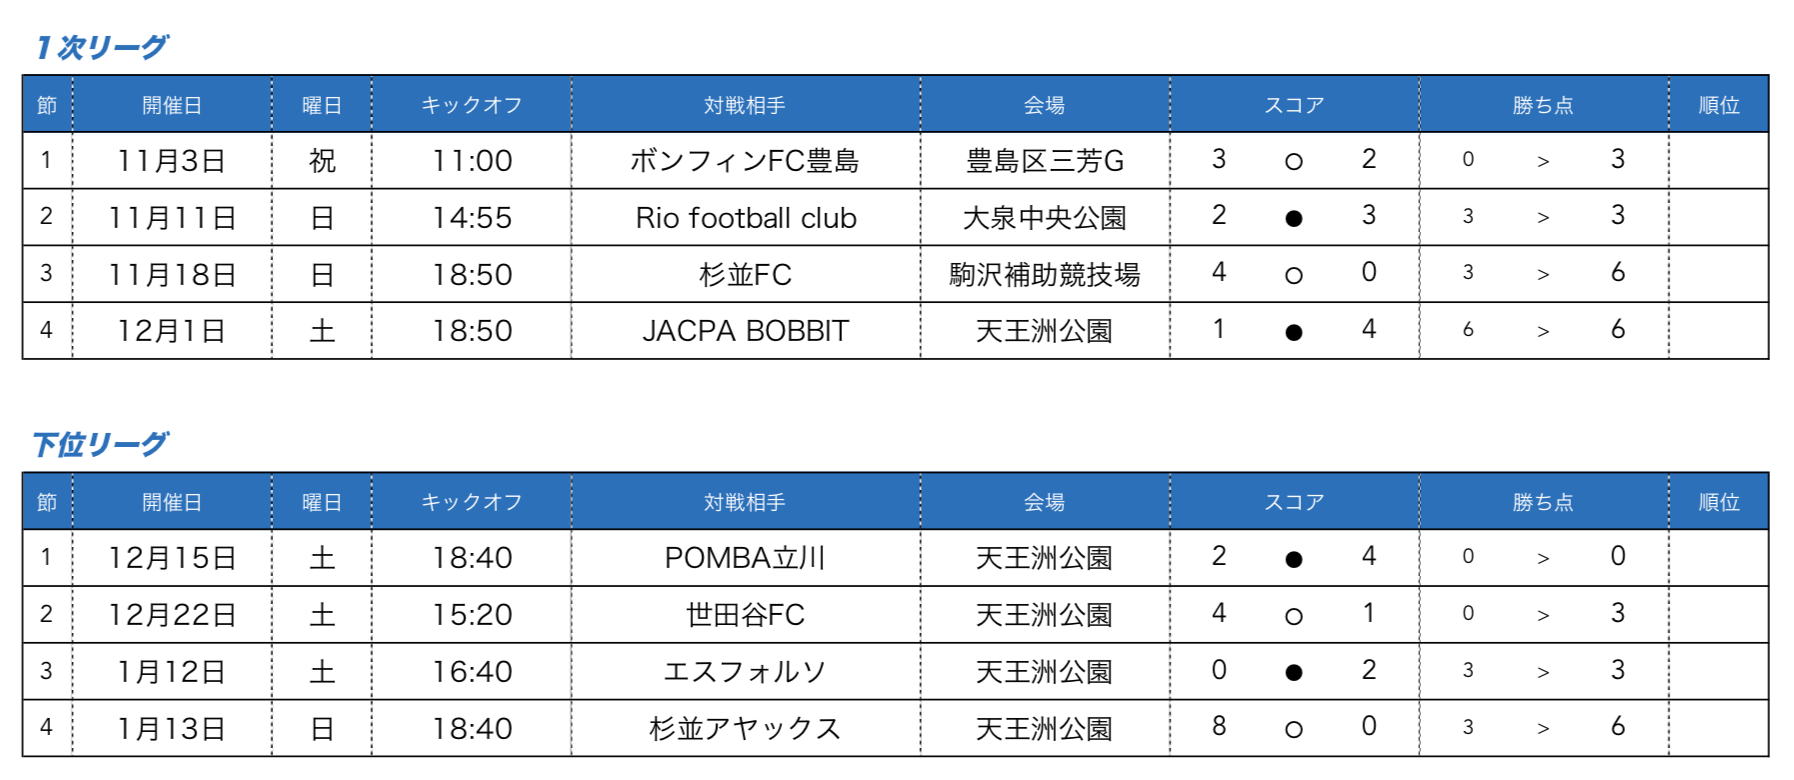Click the 豊島区三芳G venue cell
The width and height of the screenshot is (1794, 780).
[1045, 161]
